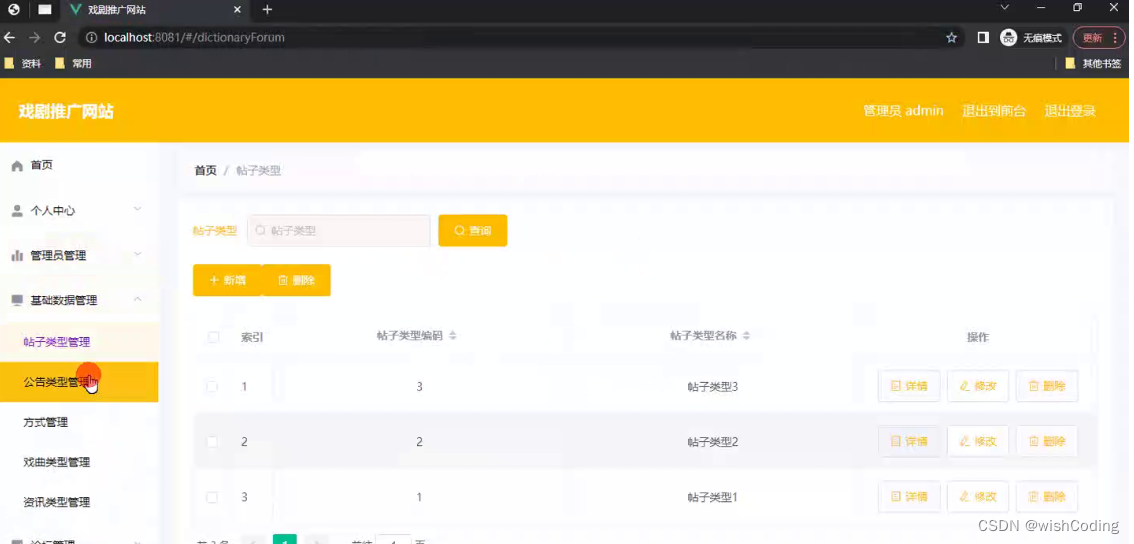Image resolution: width=1134 pixels, height=544 pixels.
Task: Click 删除 for 帖子类型2
Action: [1047, 441]
